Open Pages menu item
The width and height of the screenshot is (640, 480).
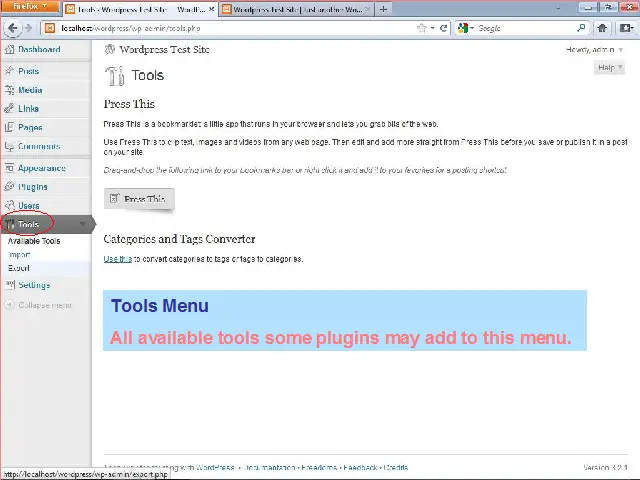point(30,128)
